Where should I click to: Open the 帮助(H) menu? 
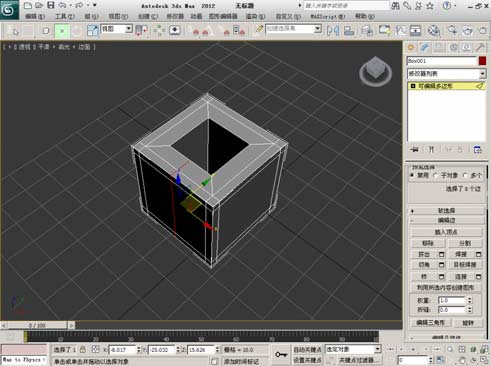(x=365, y=16)
